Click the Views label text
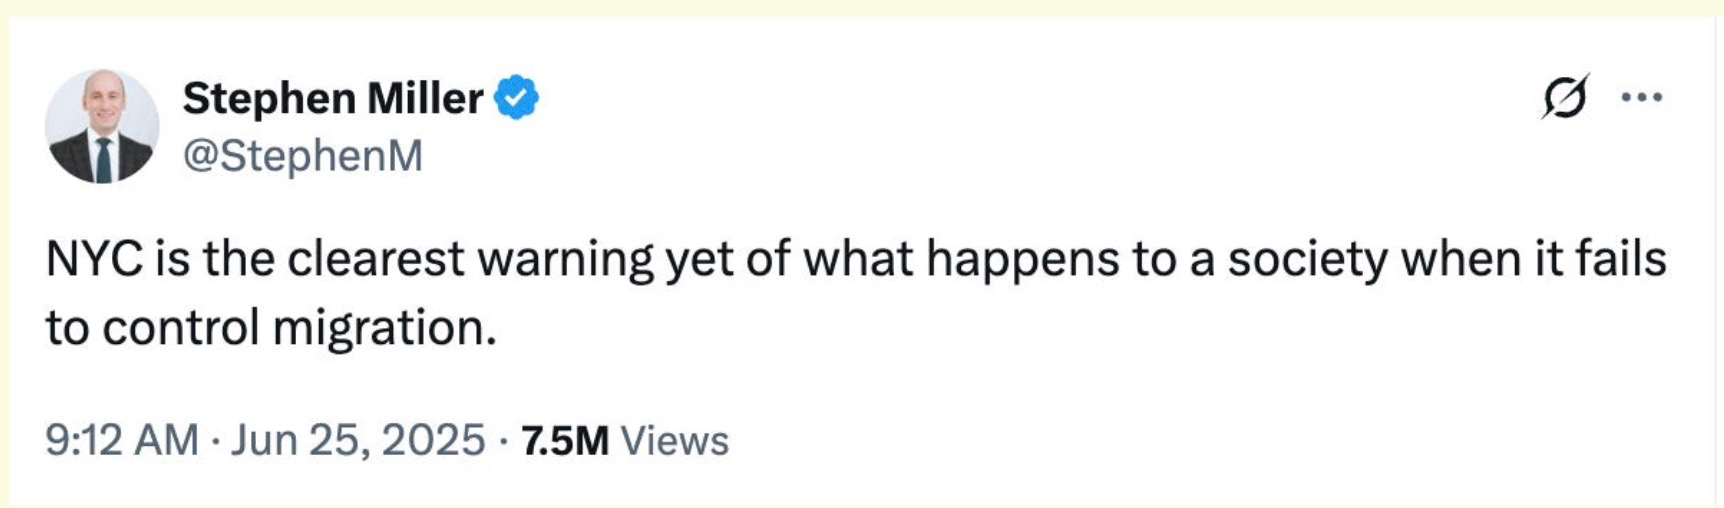The height and width of the screenshot is (508, 1724). [675, 440]
